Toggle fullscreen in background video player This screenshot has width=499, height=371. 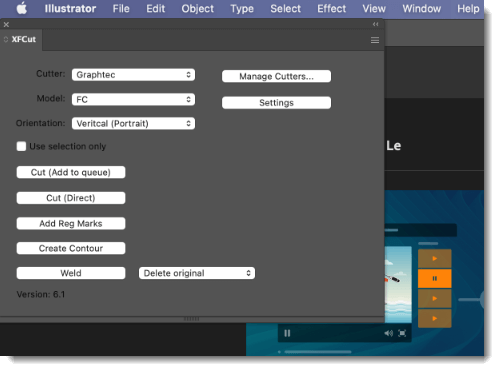coord(402,333)
